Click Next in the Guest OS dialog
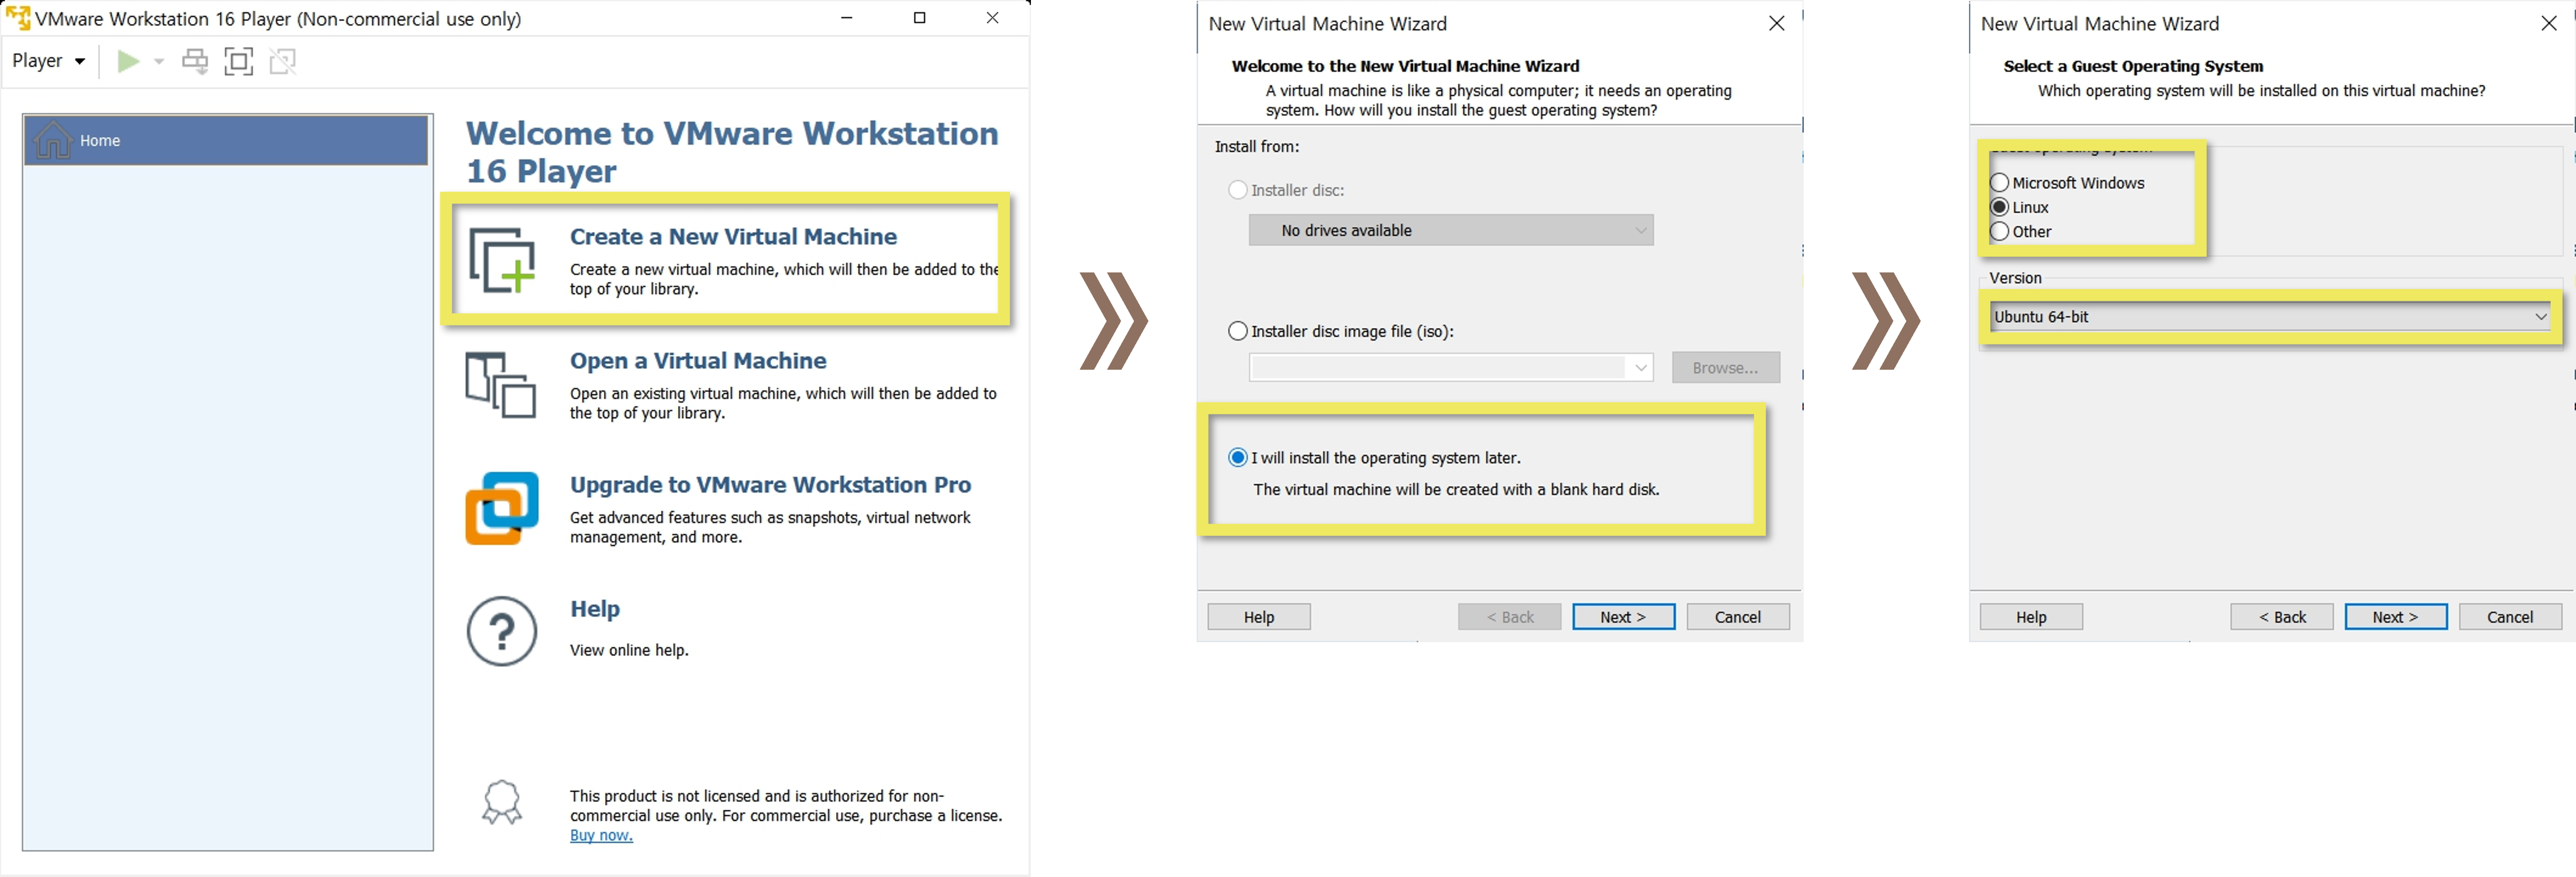This screenshot has height=877, width=2576. tap(2396, 617)
